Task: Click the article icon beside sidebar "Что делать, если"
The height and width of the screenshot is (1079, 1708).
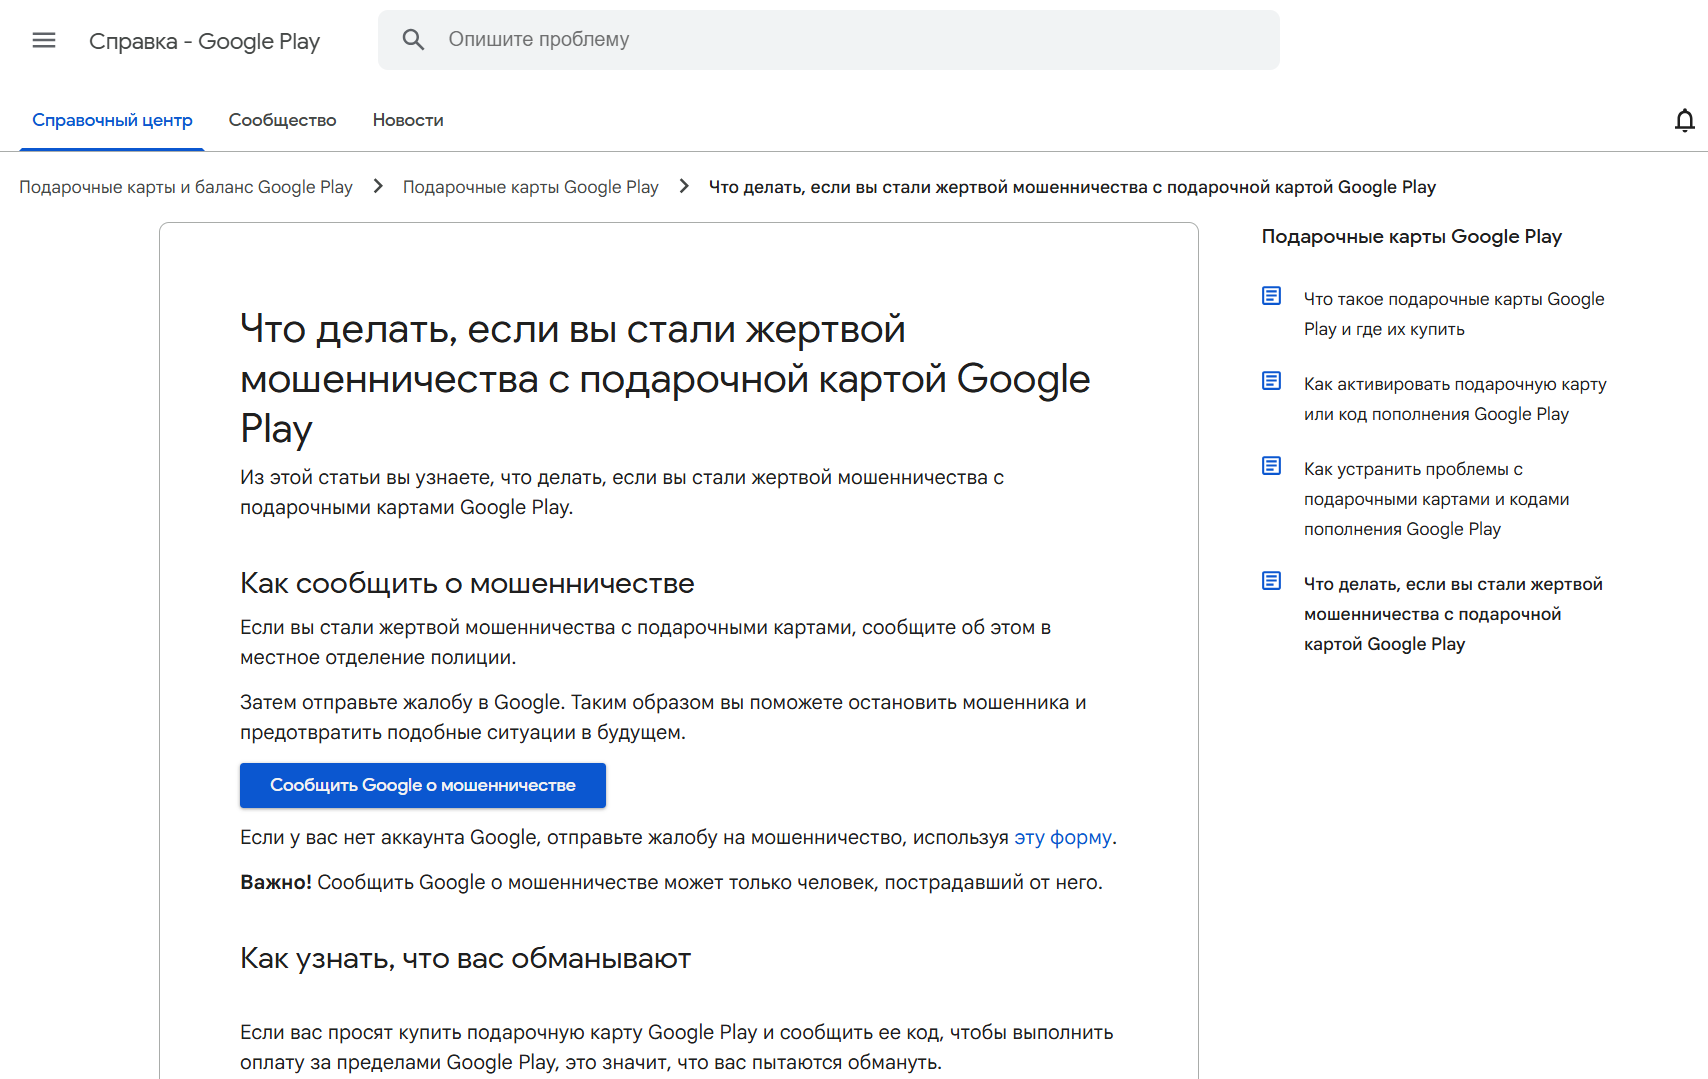Action: pyautogui.click(x=1271, y=581)
